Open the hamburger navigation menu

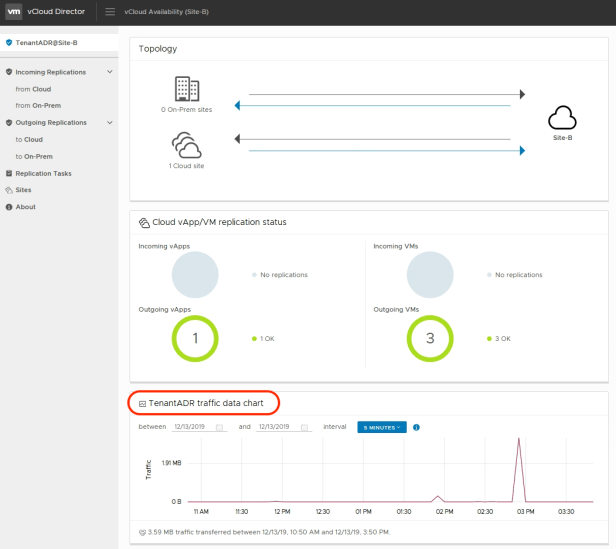[x=110, y=11]
